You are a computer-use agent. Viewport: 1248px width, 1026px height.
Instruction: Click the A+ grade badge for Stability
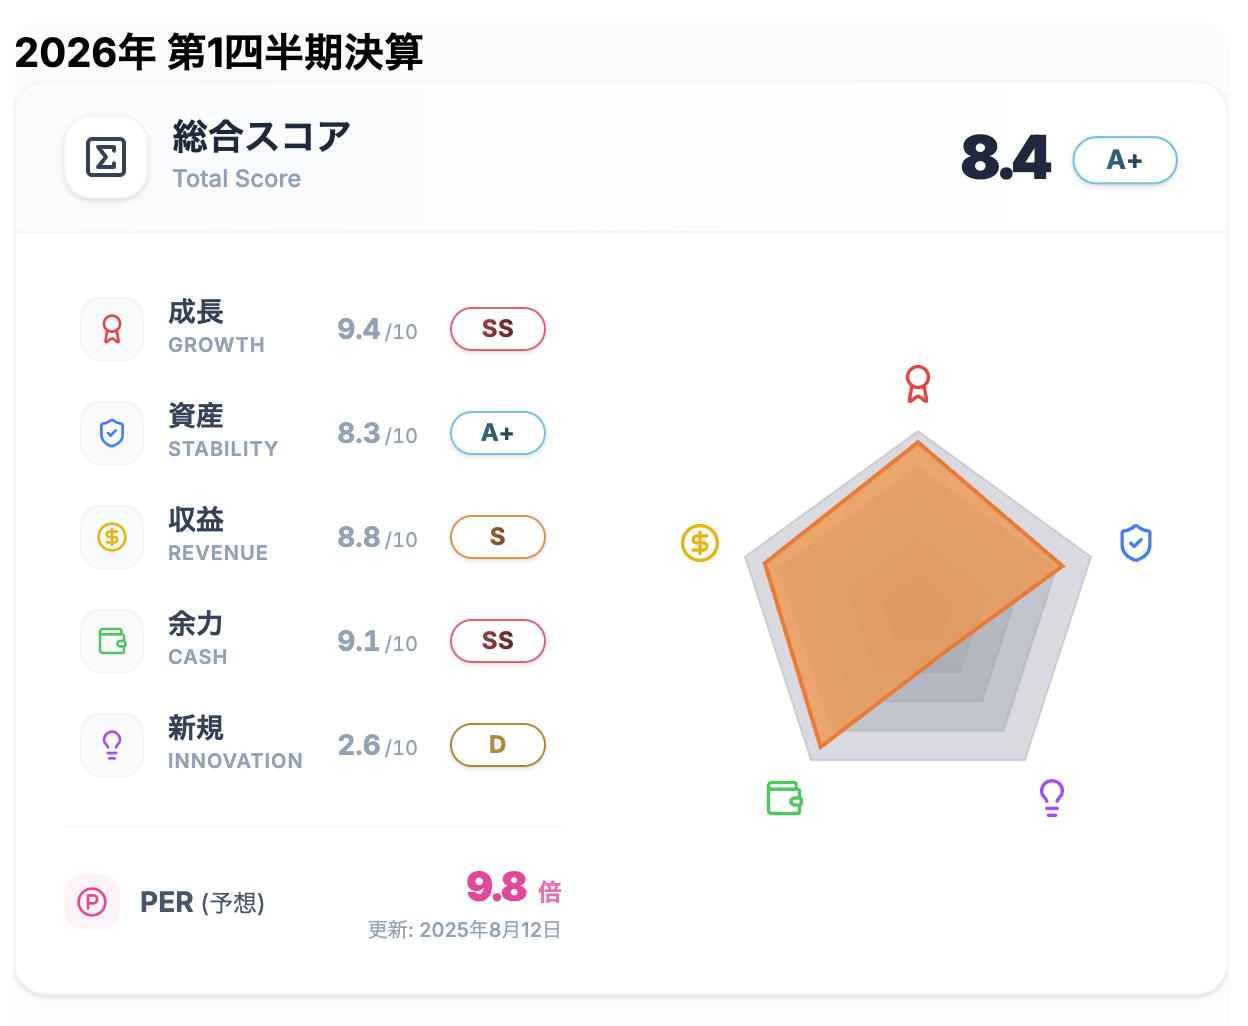498,433
